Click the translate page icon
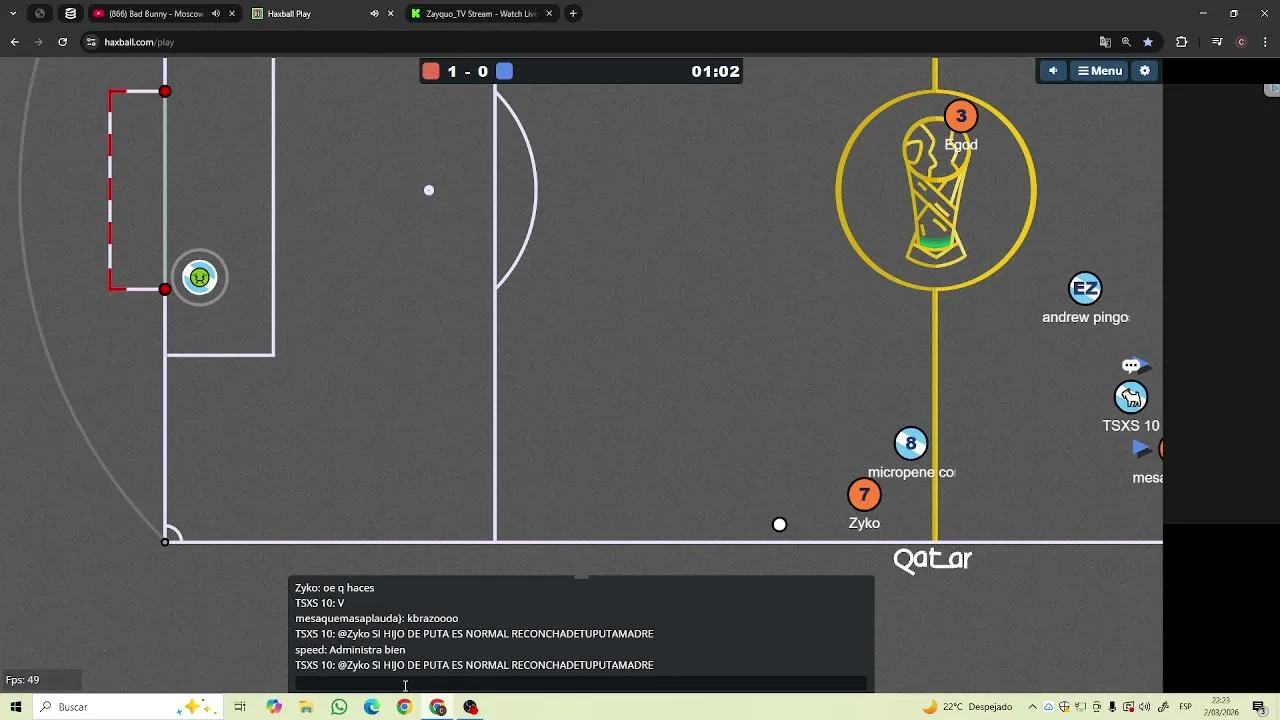The height and width of the screenshot is (720, 1280). [x=1105, y=42]
